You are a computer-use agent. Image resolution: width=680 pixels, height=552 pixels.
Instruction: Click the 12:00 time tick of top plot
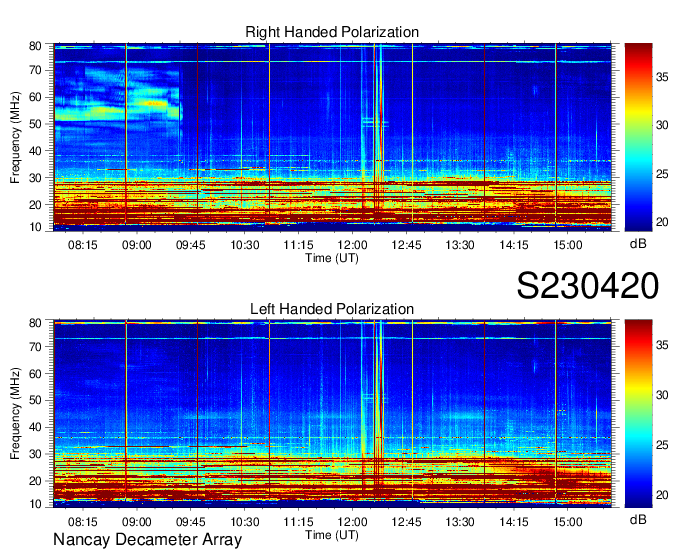[353, 245]
